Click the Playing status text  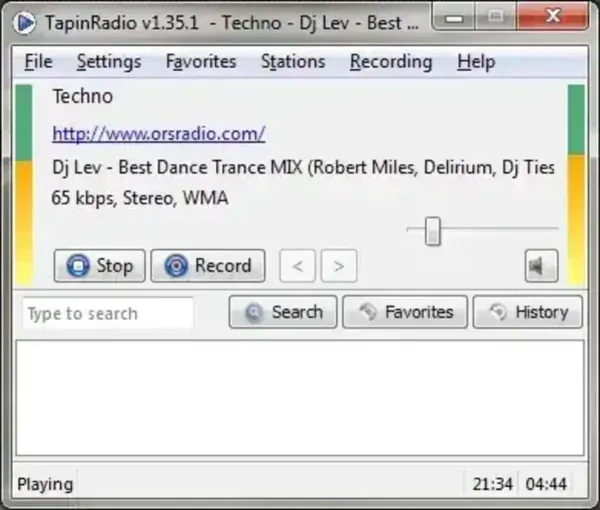pos(45,484)
